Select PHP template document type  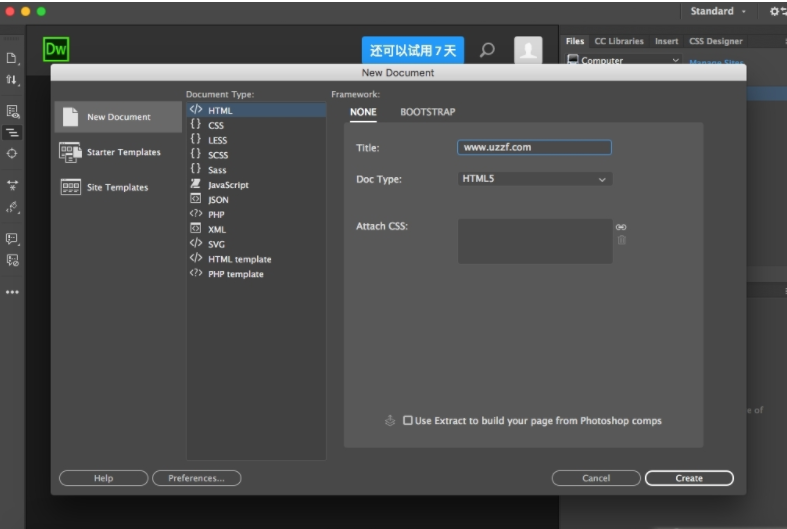click(256, 274)
